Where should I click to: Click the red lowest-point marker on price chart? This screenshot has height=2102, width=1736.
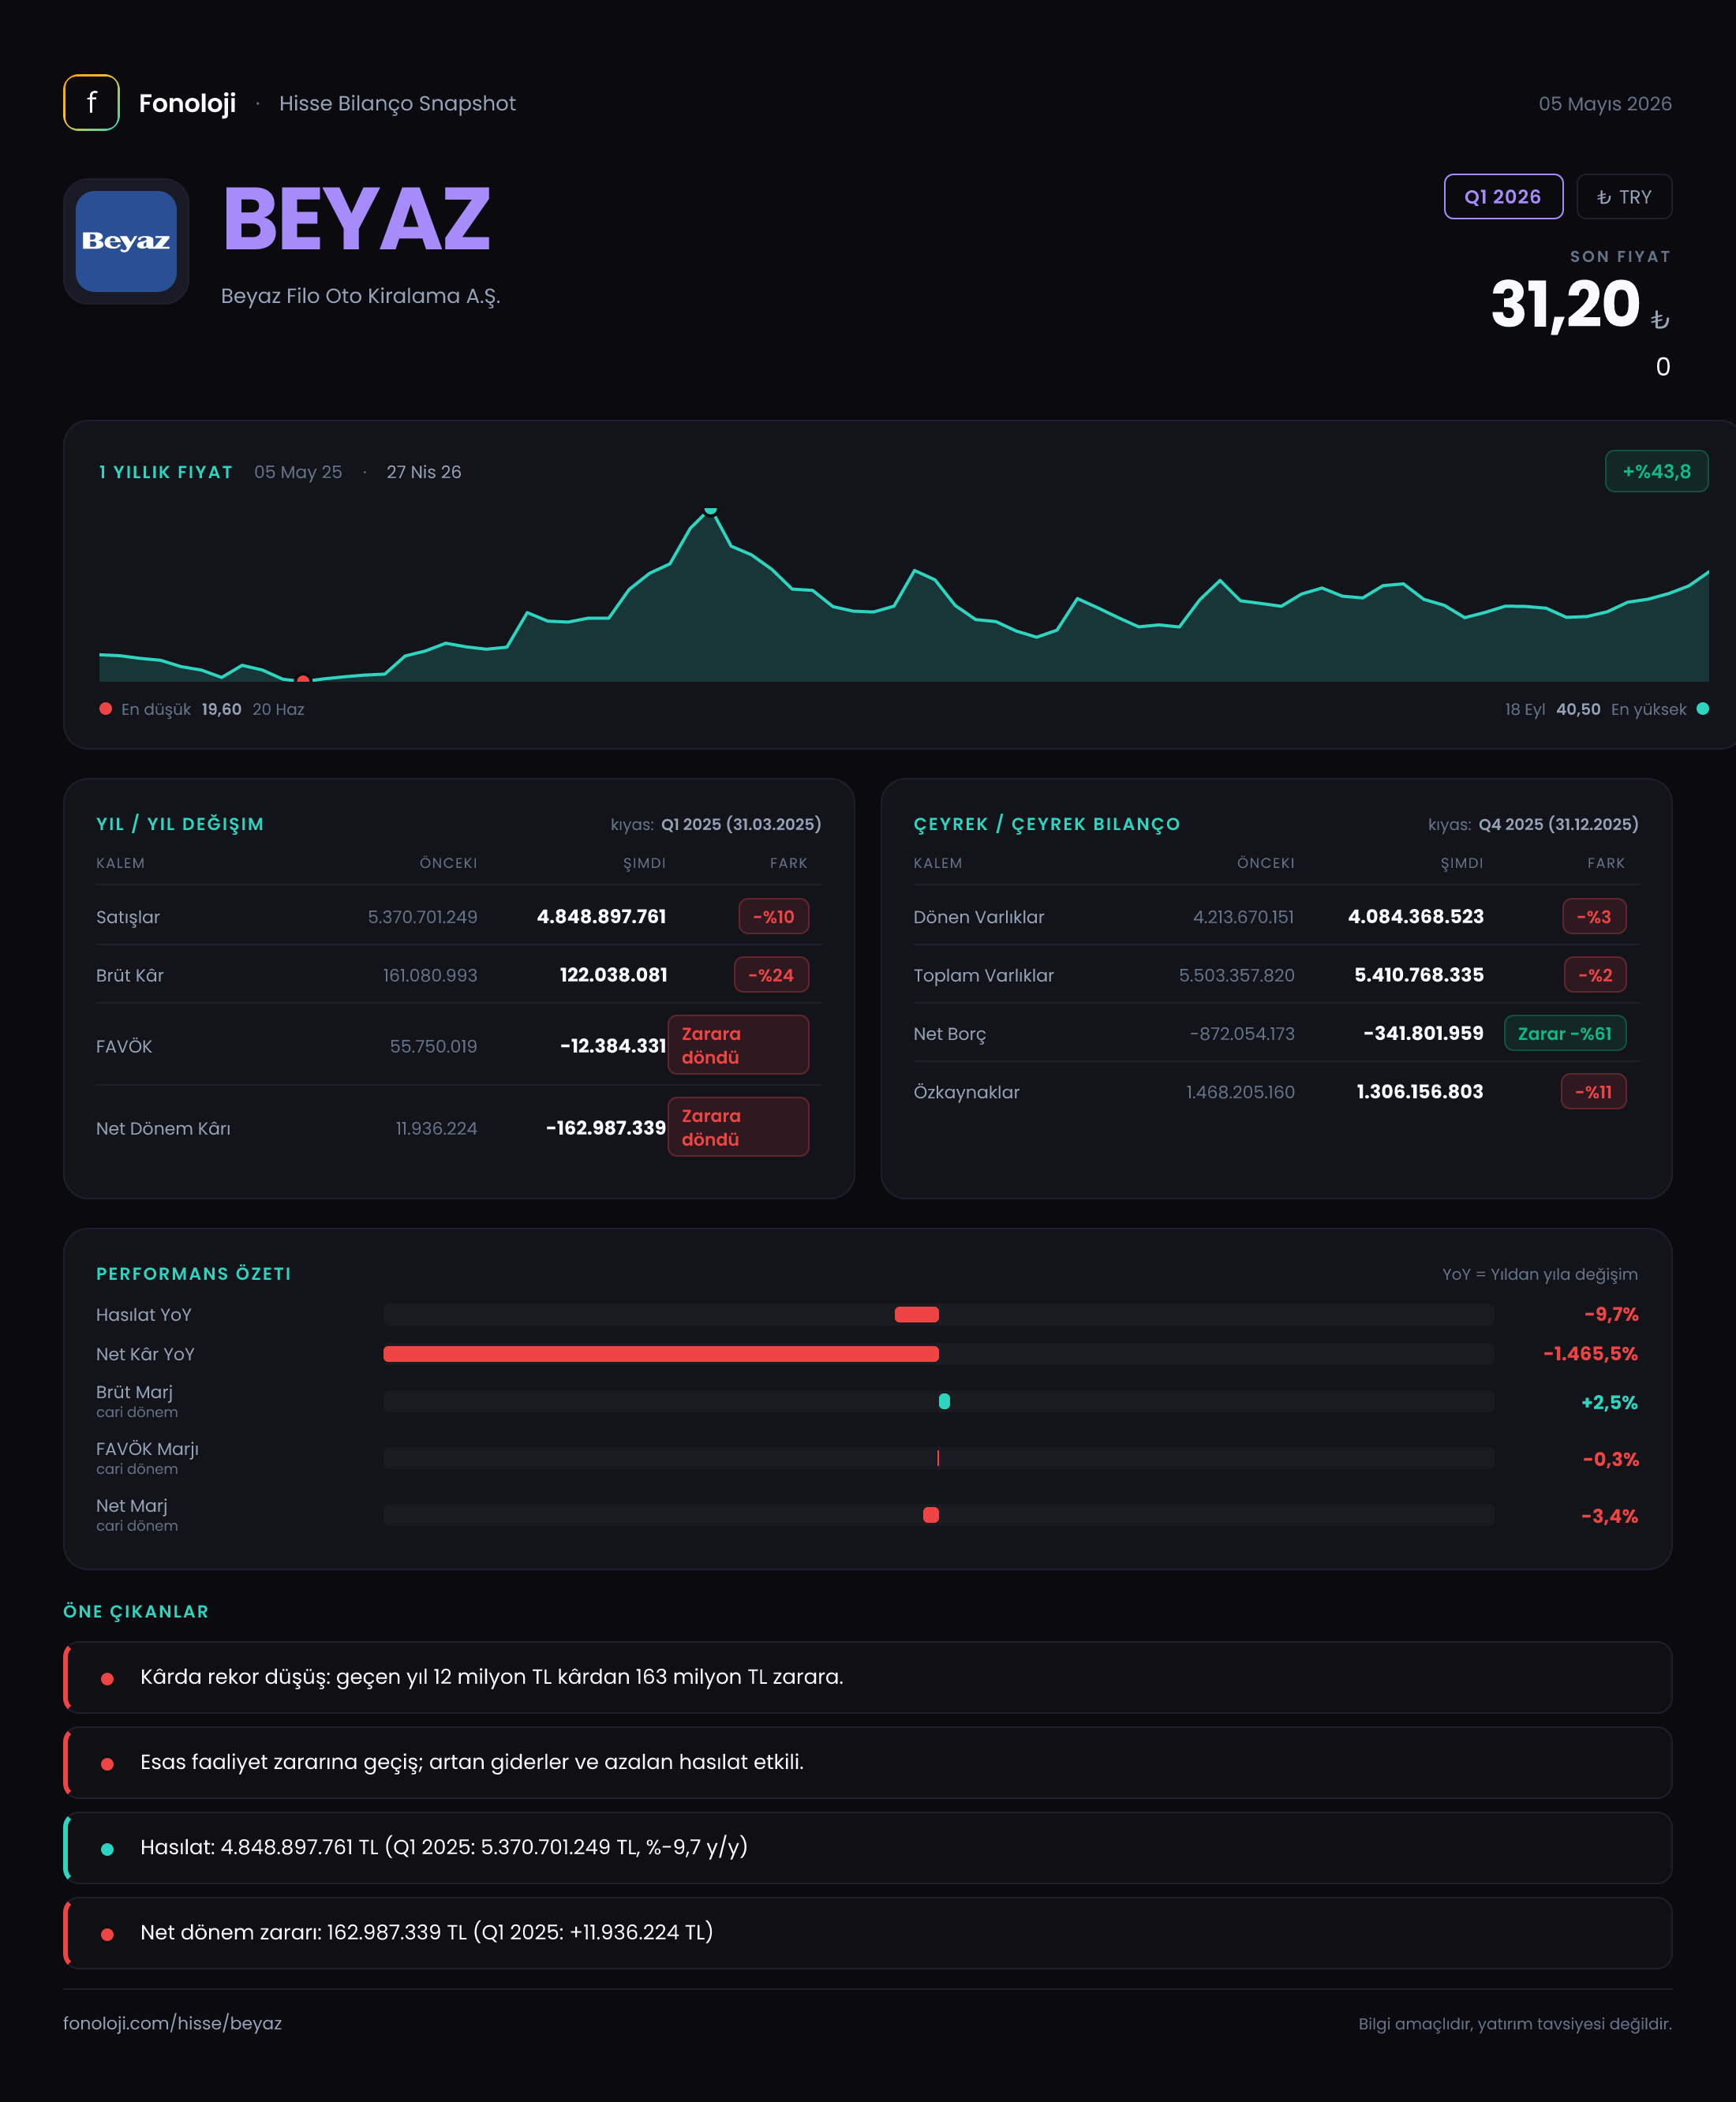pos(303,680)
